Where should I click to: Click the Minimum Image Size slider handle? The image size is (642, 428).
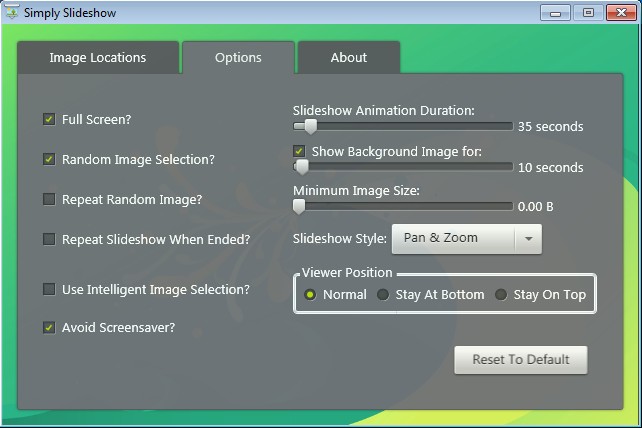tap(299, 206)
